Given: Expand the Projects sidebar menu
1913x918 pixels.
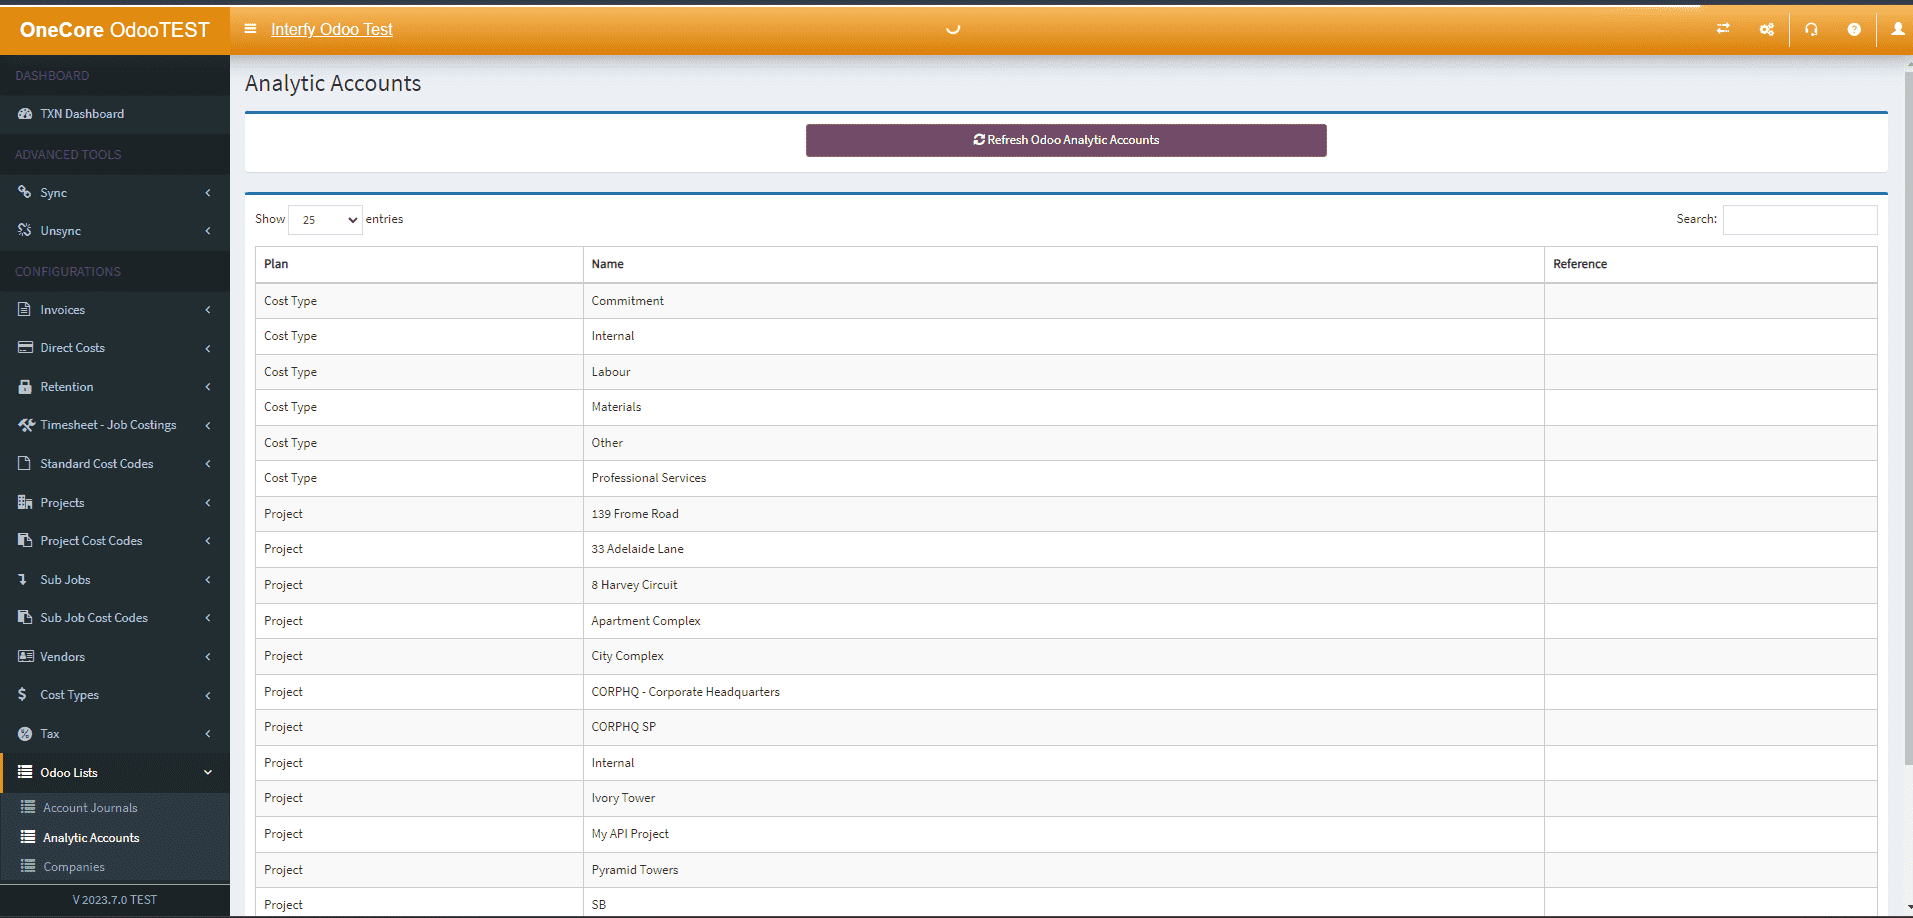Looking at the screenshot, I should (207, 502).
